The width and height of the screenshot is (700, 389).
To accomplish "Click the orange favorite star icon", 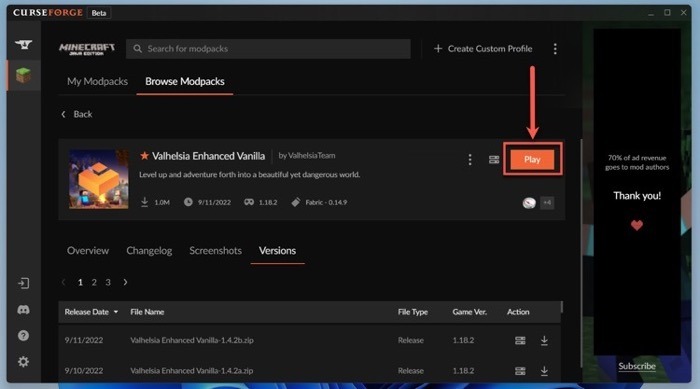I will (x=144, y=156).
